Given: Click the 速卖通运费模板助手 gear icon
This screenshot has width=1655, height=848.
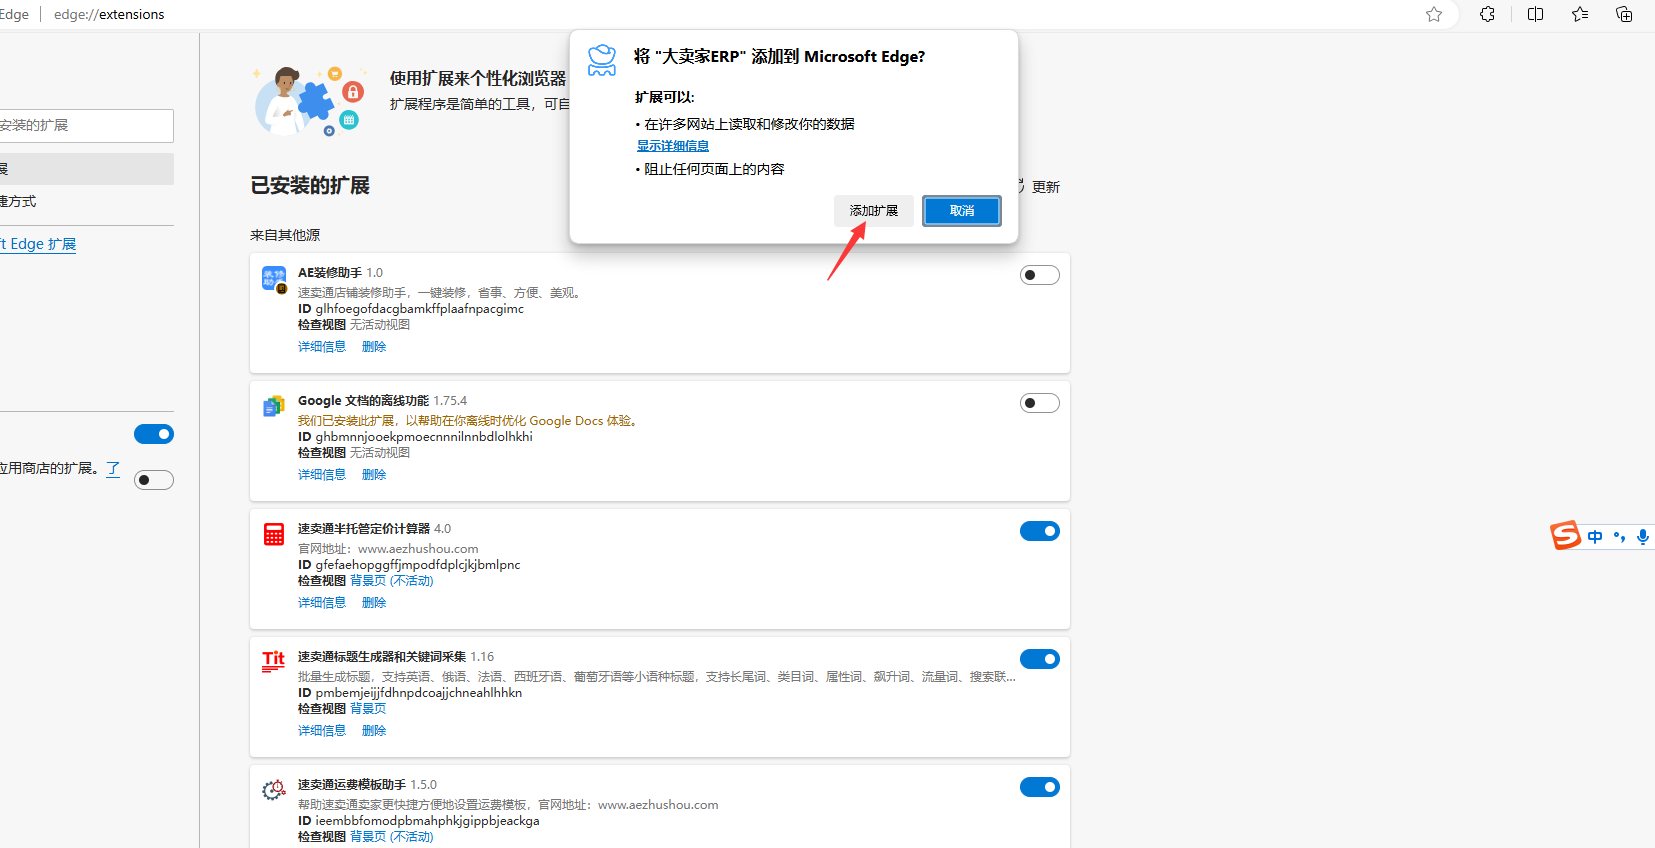Looking at the screenshot, I should [x=274, y=790].
